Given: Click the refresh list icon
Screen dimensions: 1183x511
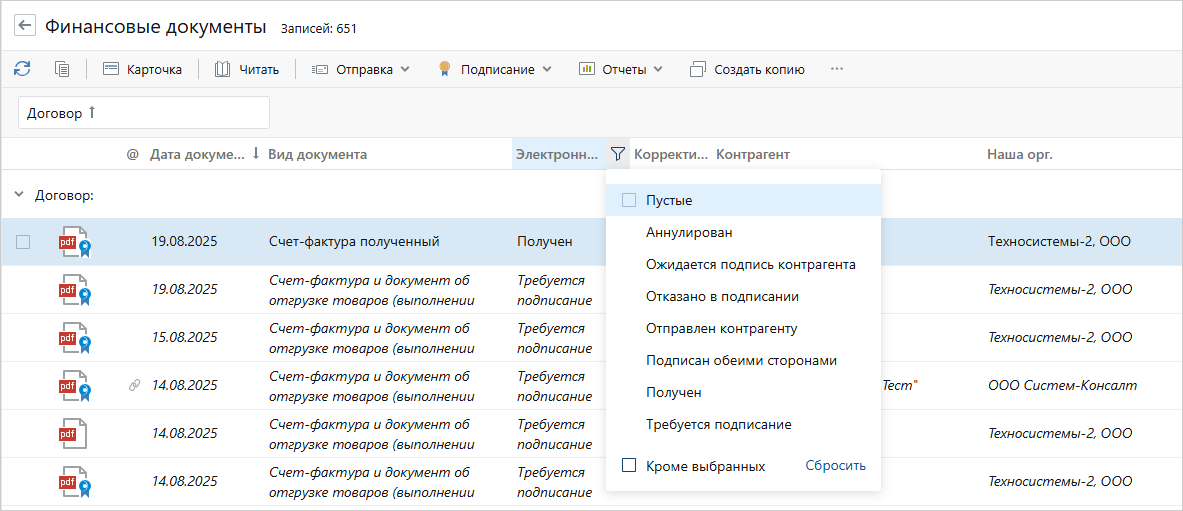Looking at the screenshot, I should click(x=22, y=69).
